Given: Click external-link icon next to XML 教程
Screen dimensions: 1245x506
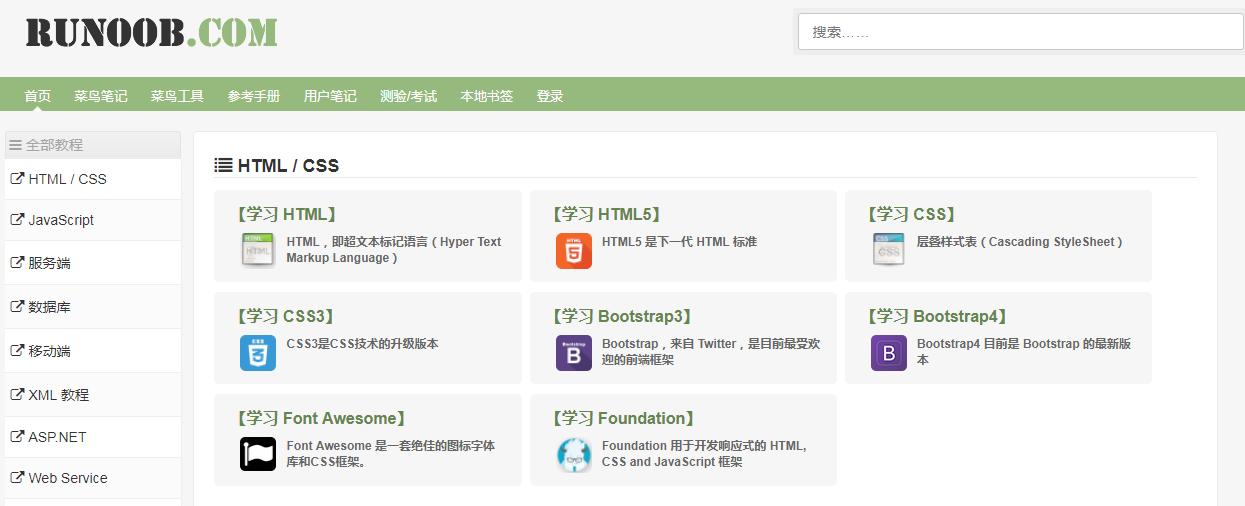Looking at the screenshot, I should (17, 394).
